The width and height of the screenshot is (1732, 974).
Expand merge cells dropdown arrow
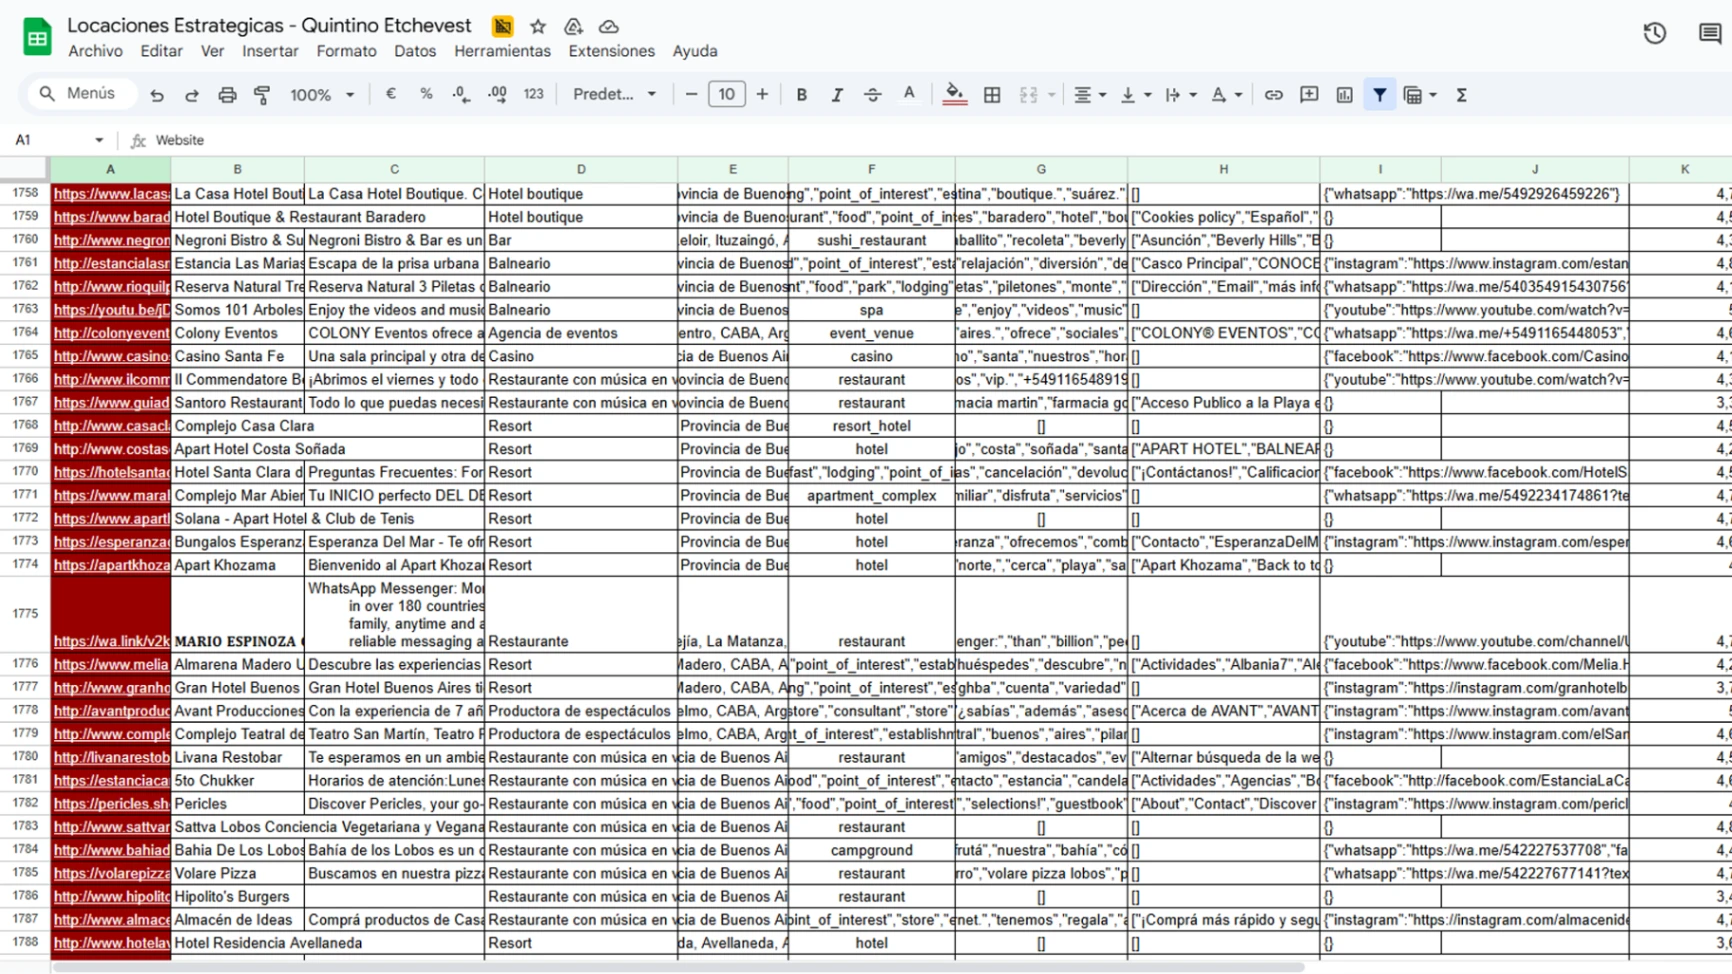click(1051, 95)
